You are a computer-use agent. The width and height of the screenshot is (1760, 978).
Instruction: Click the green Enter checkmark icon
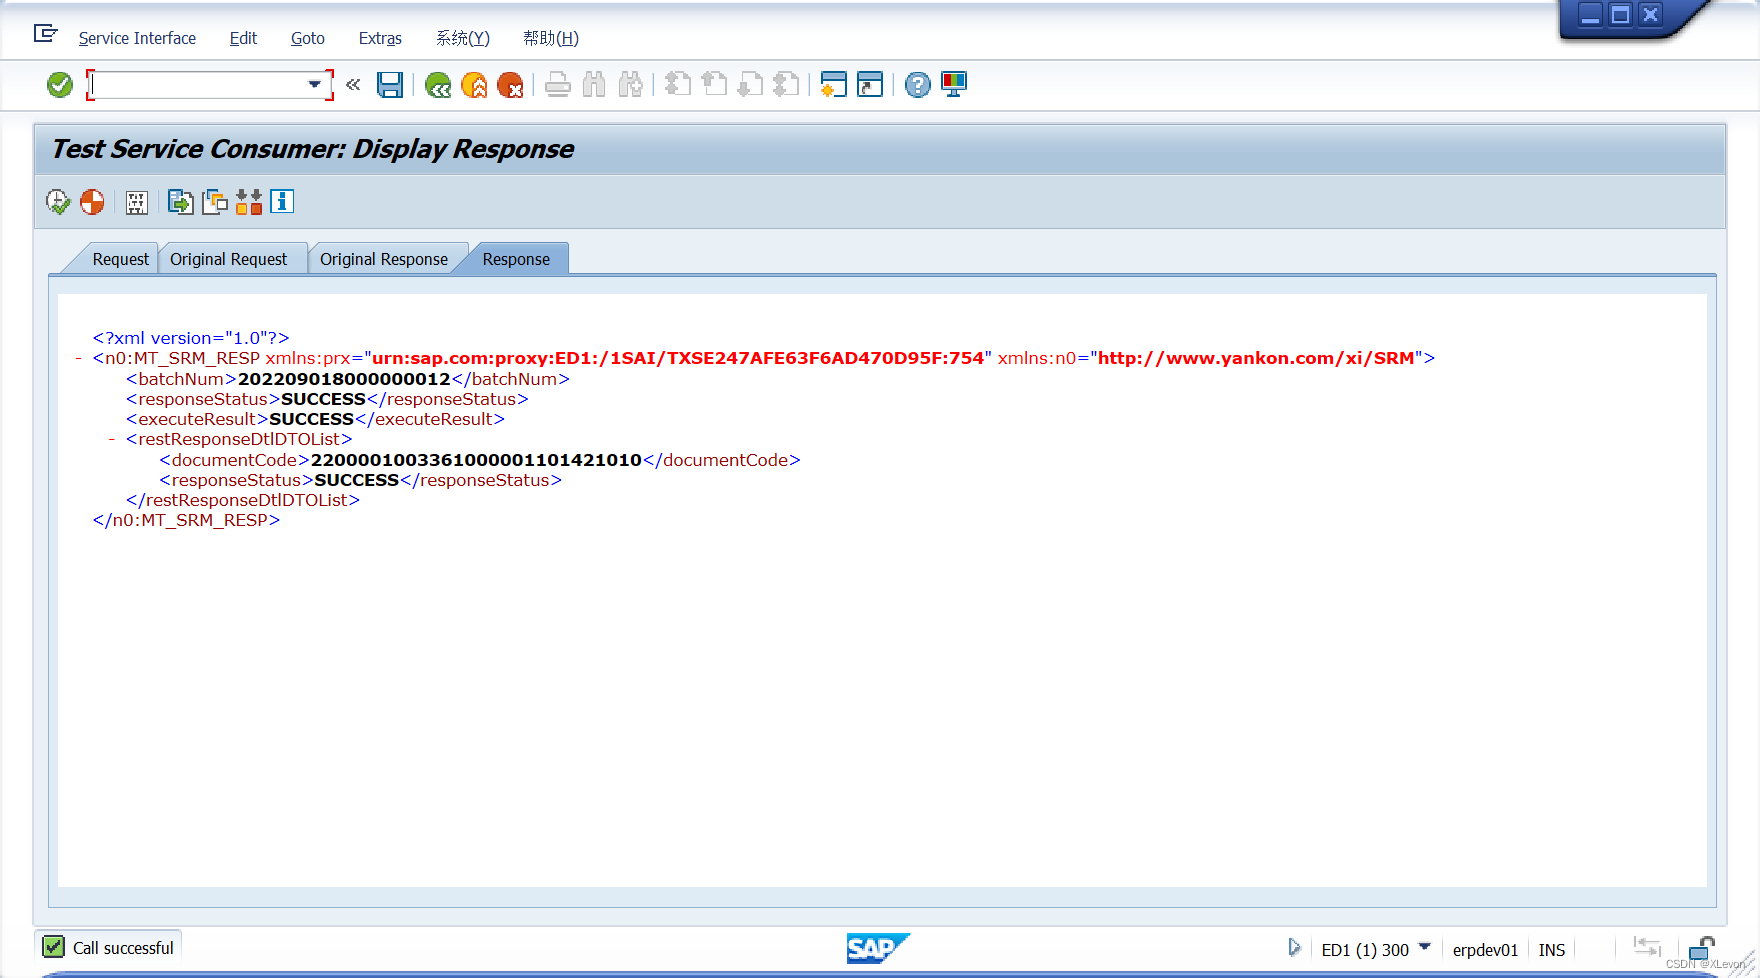point(60,85)
